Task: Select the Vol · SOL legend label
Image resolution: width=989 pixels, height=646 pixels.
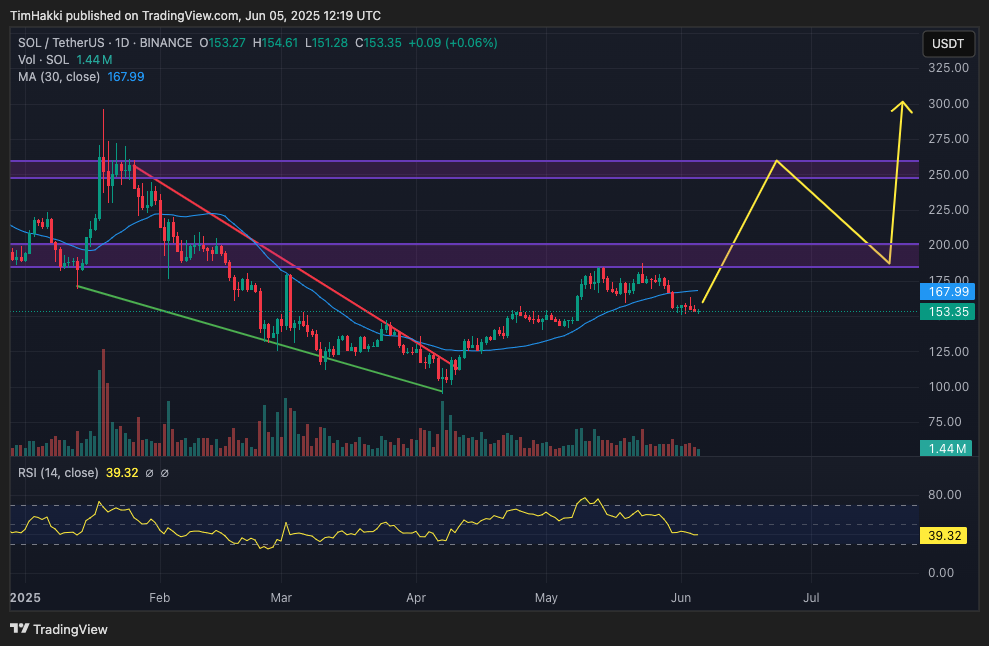Action: coord(44,60)
